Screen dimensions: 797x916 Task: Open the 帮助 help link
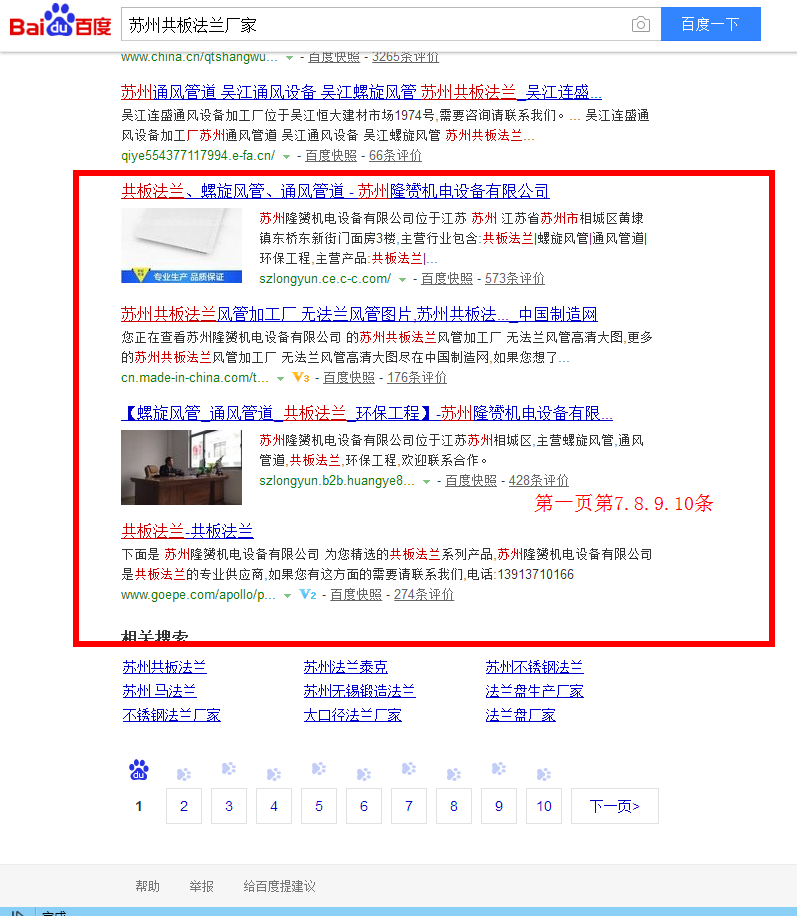(147, 886)
